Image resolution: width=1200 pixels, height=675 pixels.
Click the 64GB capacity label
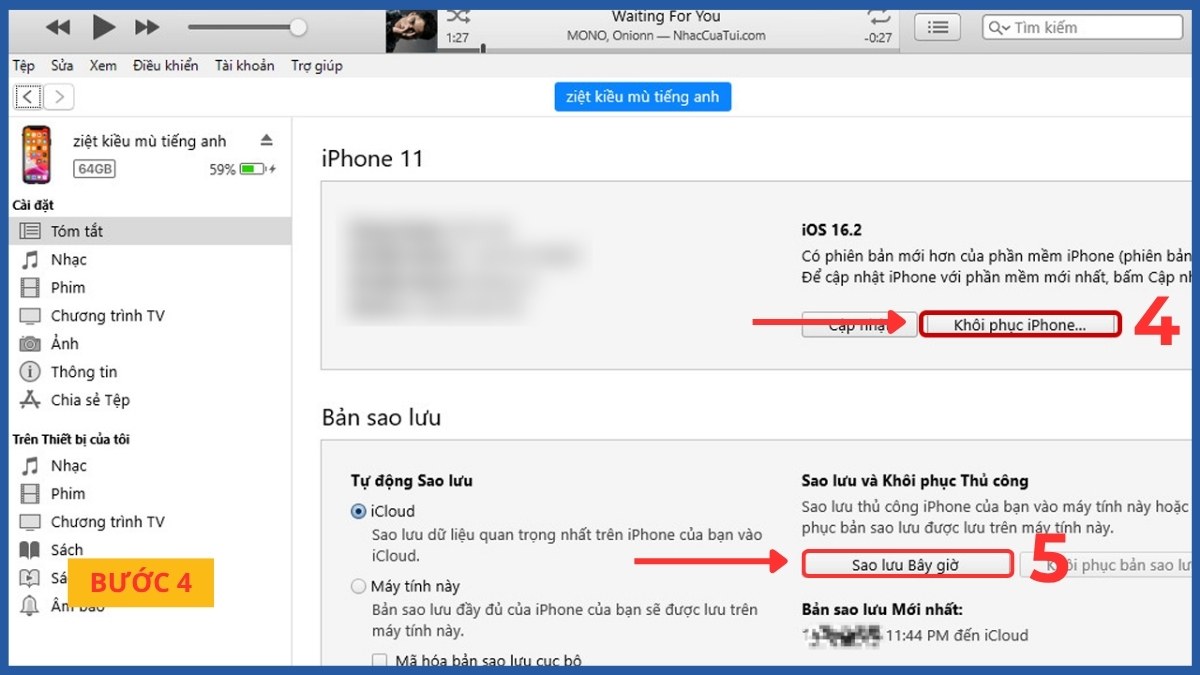pyautogui.click(x=95, y=169)
